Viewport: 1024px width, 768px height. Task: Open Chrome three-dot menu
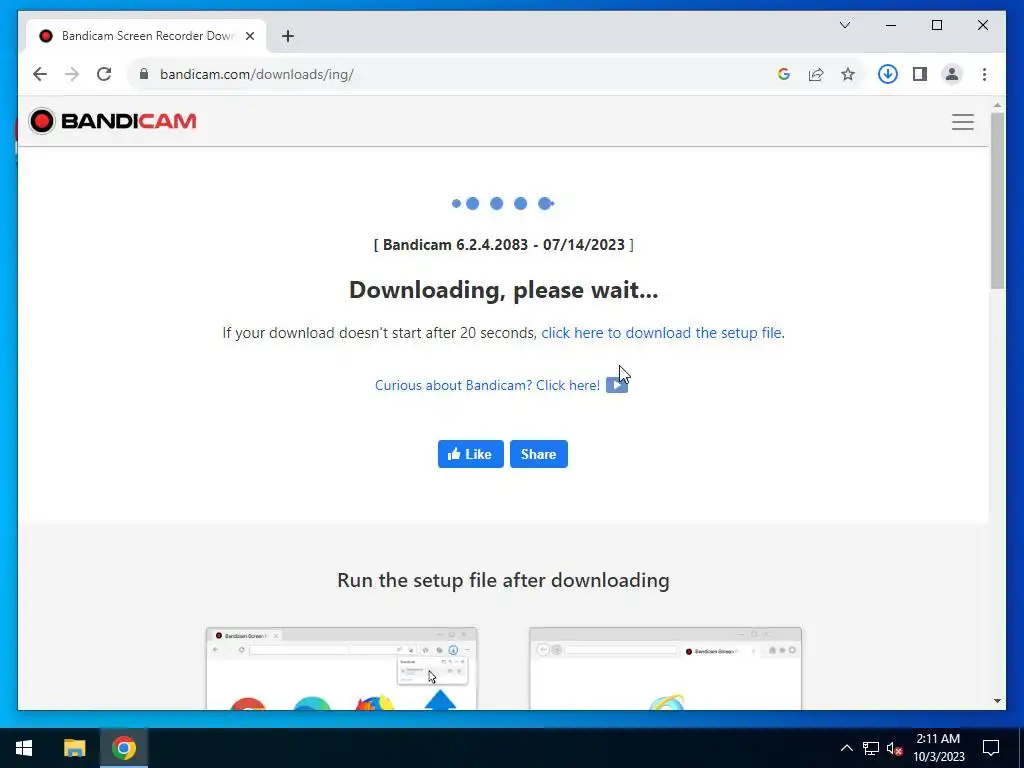tap(984, 74)
